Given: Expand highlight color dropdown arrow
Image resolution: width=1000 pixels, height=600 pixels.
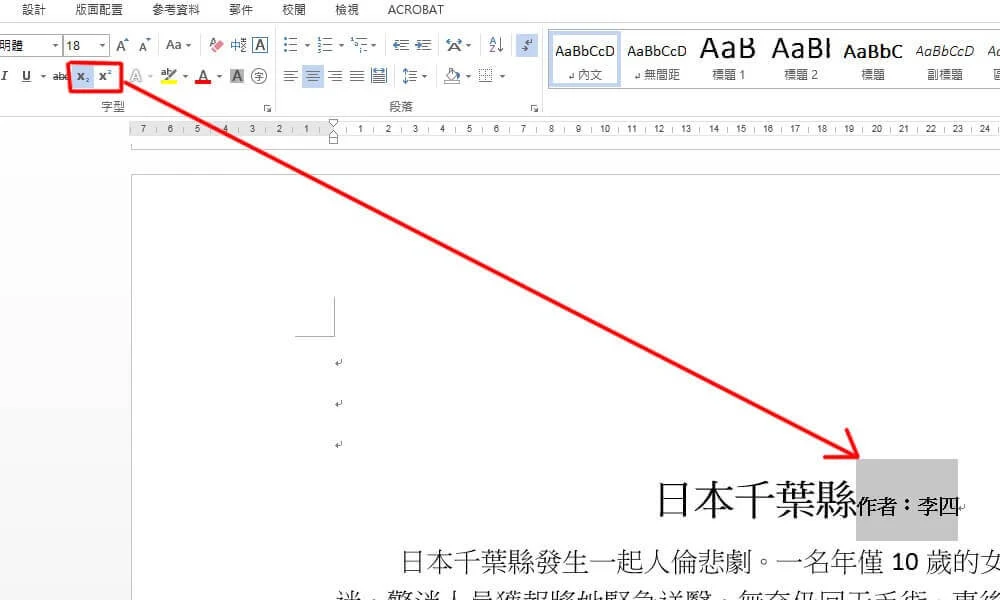Looking at the screenshot, I should [x=186, y=77].
